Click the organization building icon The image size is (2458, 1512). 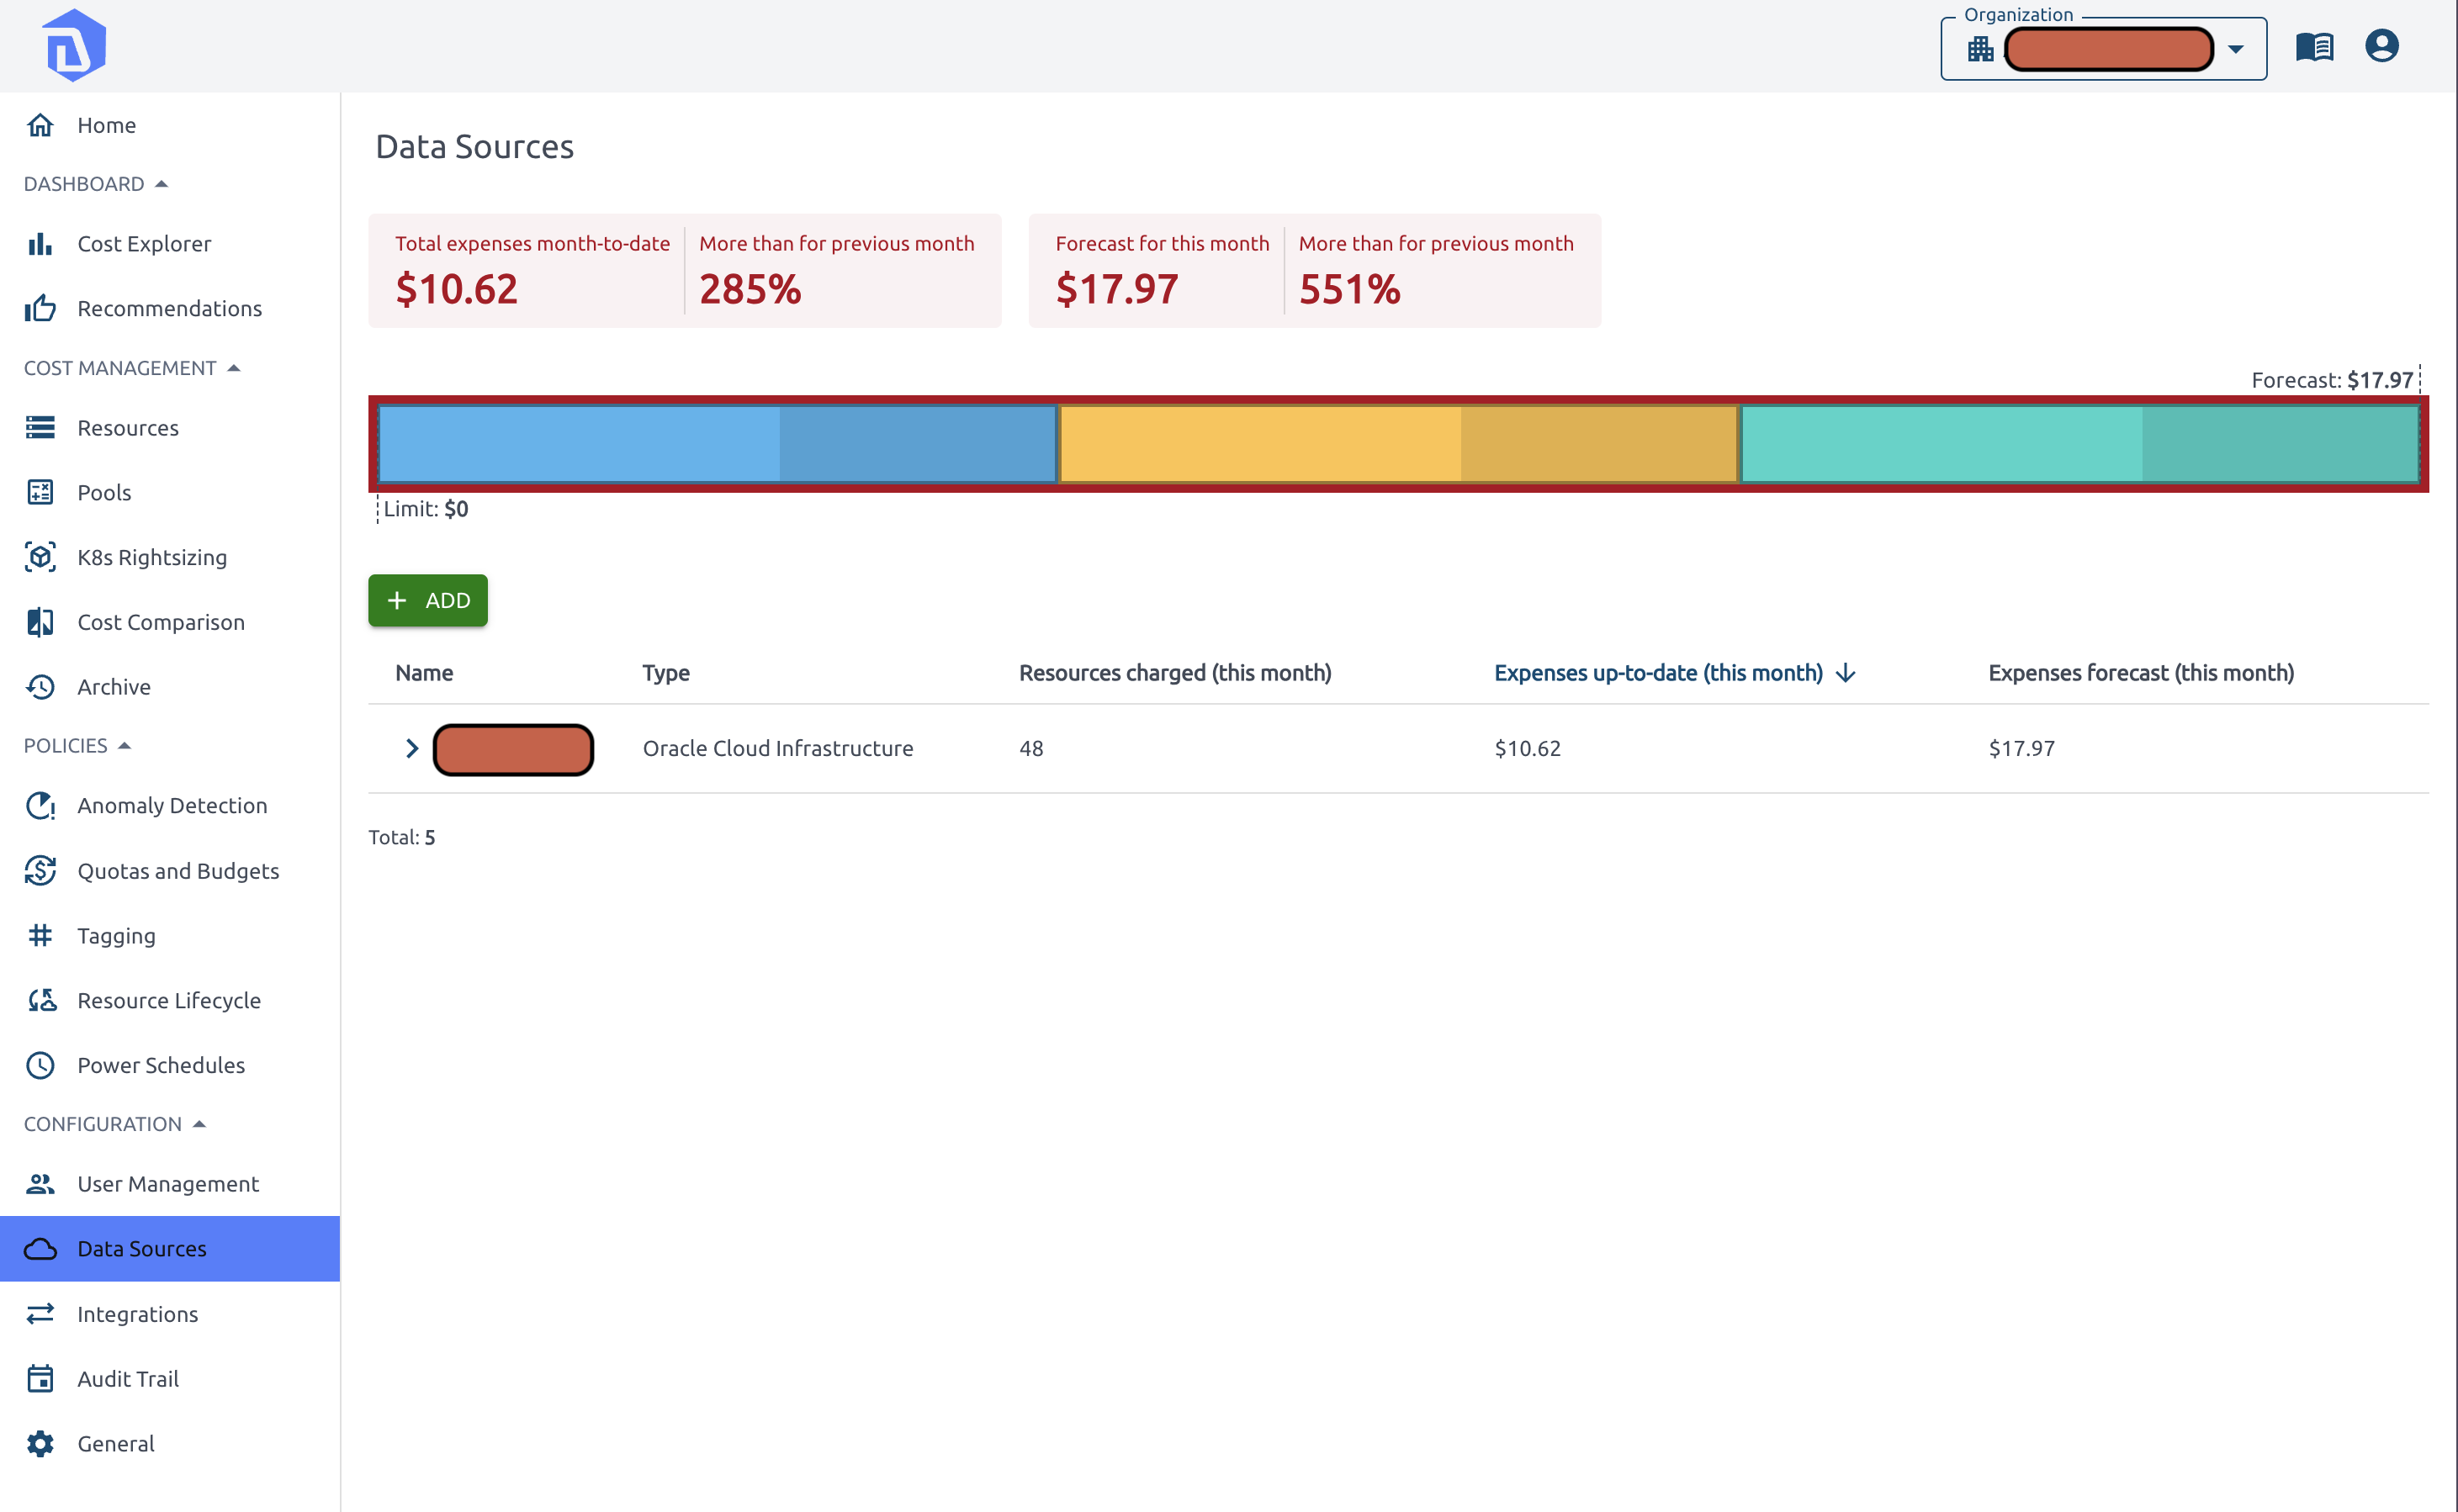1980,49
